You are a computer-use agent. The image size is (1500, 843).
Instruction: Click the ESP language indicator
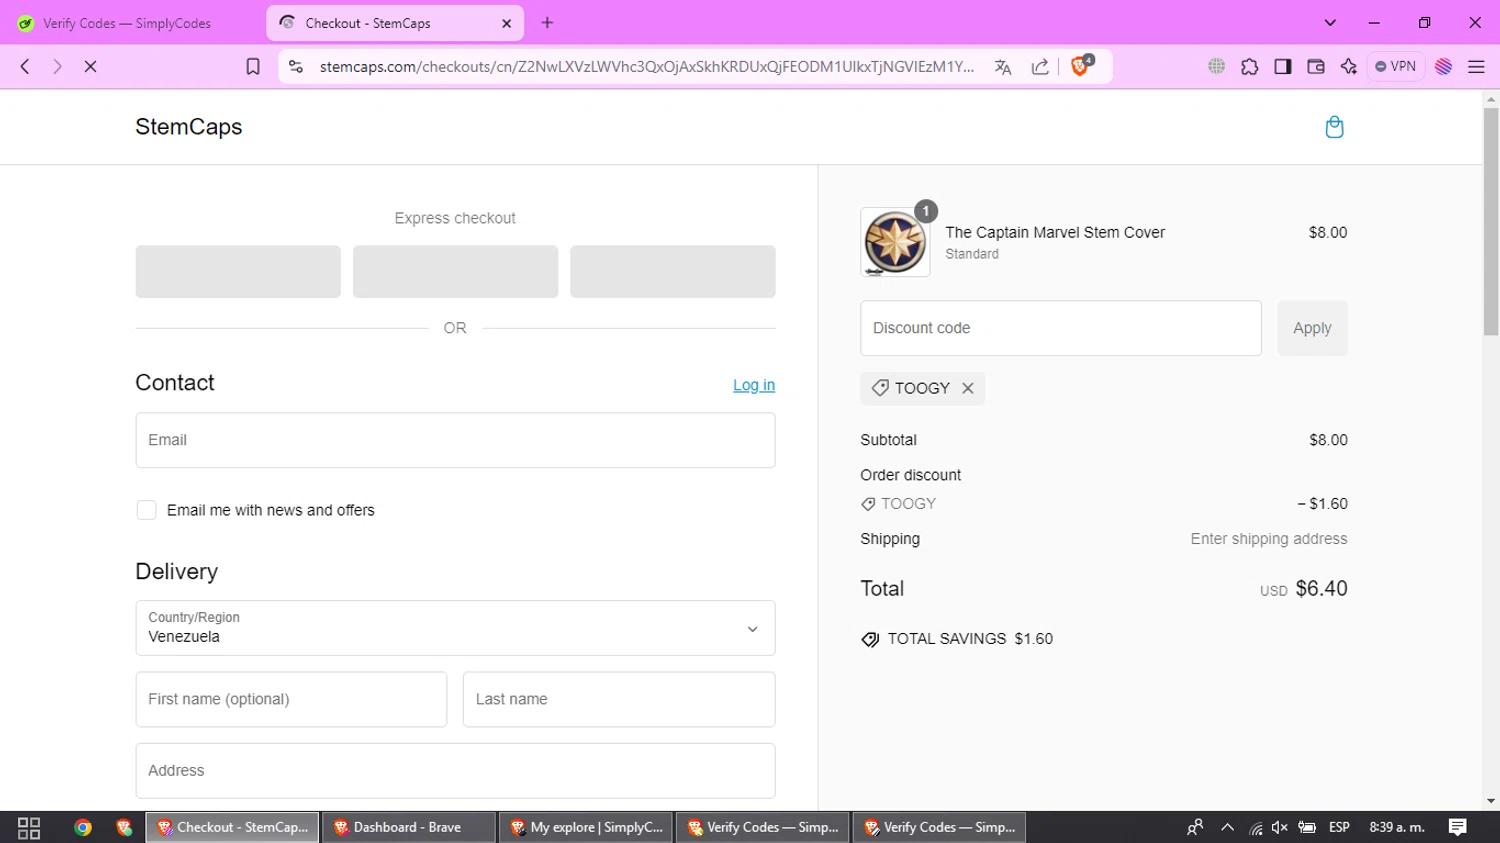(1339, 827)
